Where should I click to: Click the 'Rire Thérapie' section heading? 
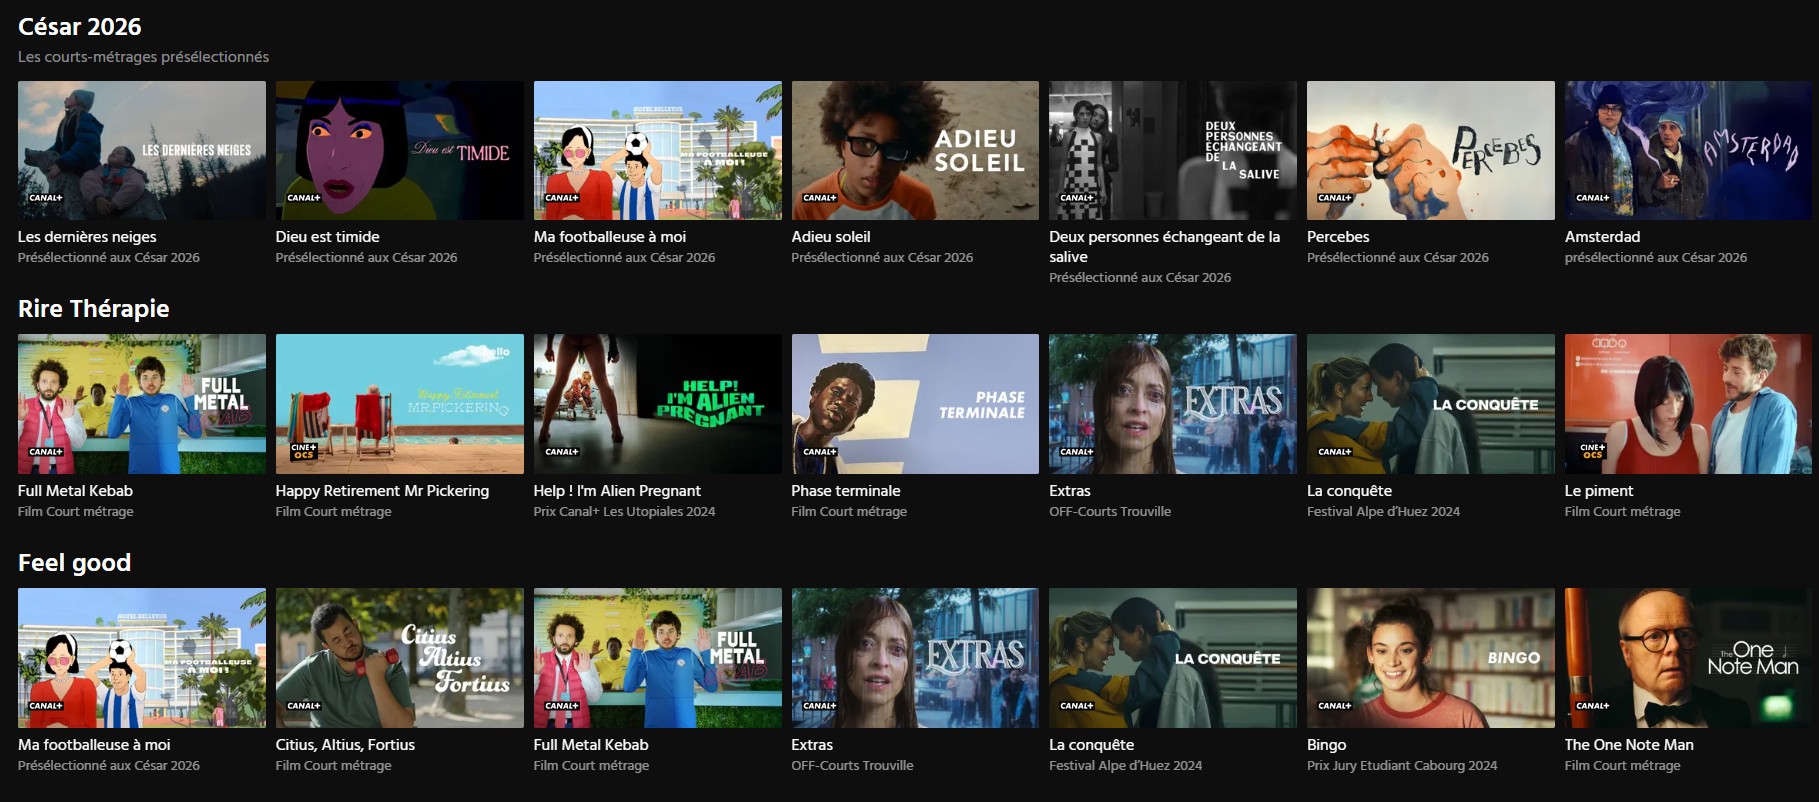click(94, 309)
